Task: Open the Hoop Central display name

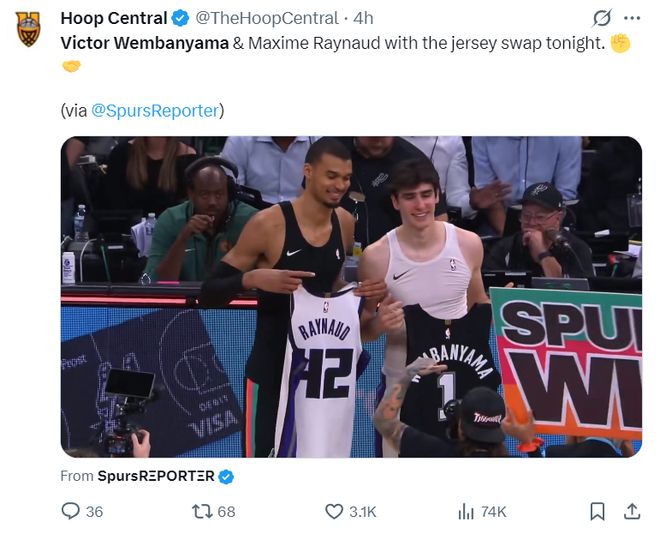Action: point(115,18)
